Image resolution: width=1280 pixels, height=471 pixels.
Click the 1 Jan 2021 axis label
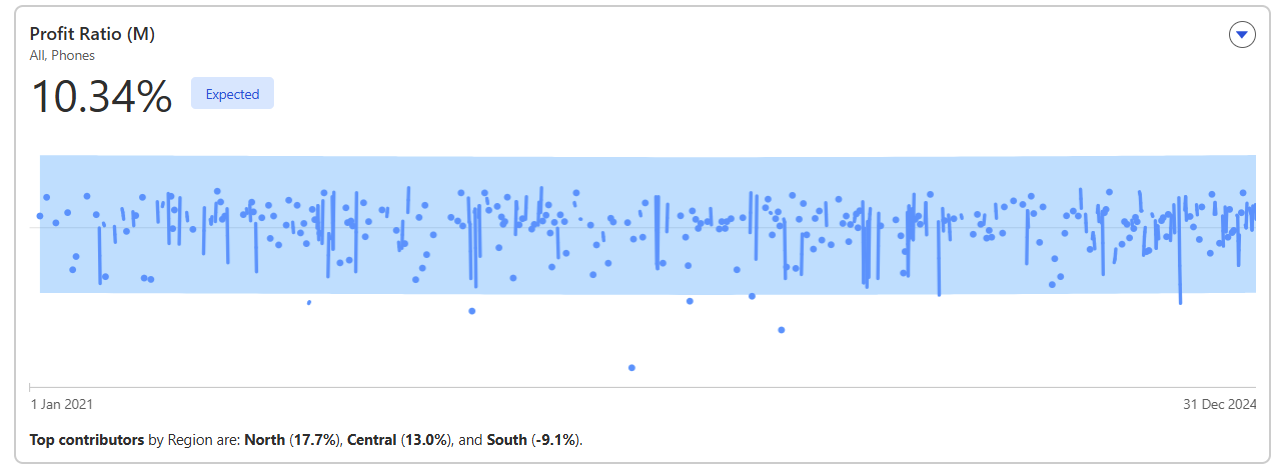(62, 404)
